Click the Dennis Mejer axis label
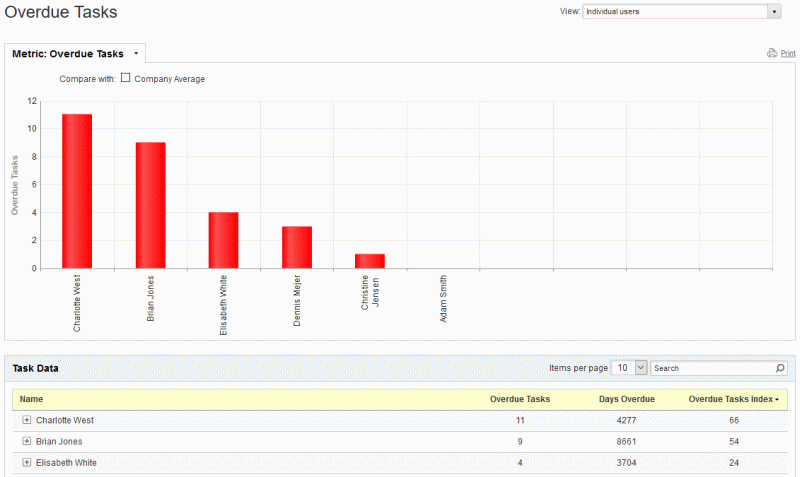 point(297,300)
